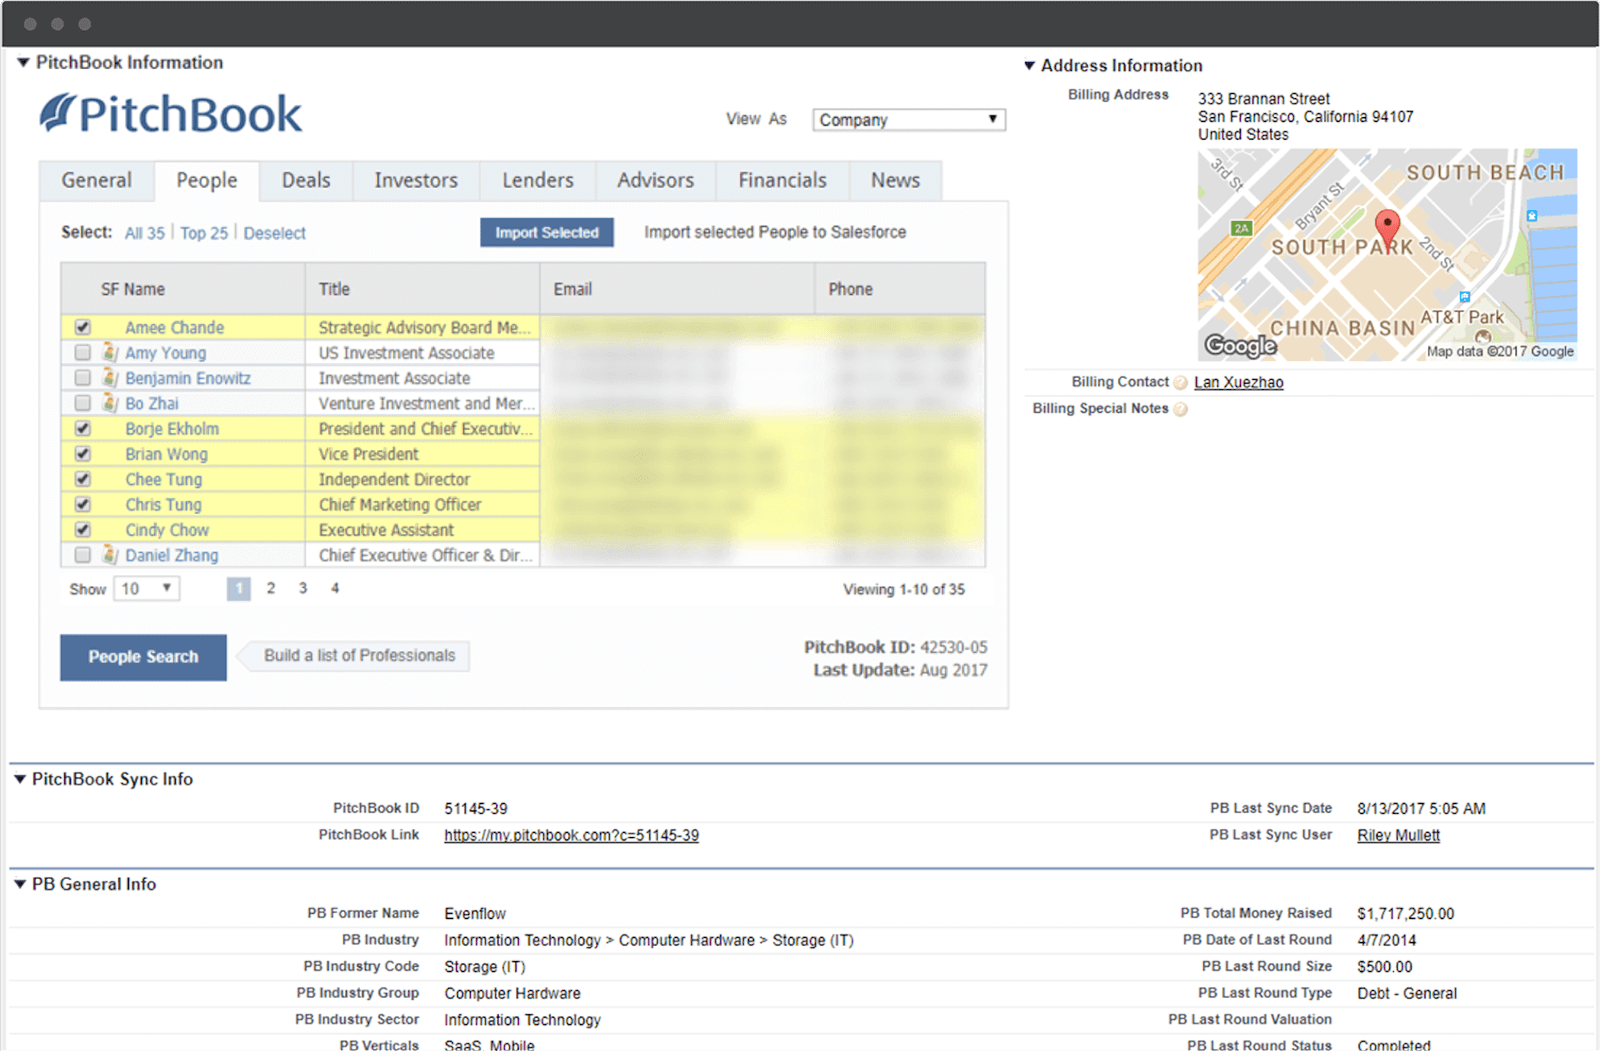Screen dimensions: 1600x1051
Task: View the Financials tab
Action: click(x=783, y=181)
